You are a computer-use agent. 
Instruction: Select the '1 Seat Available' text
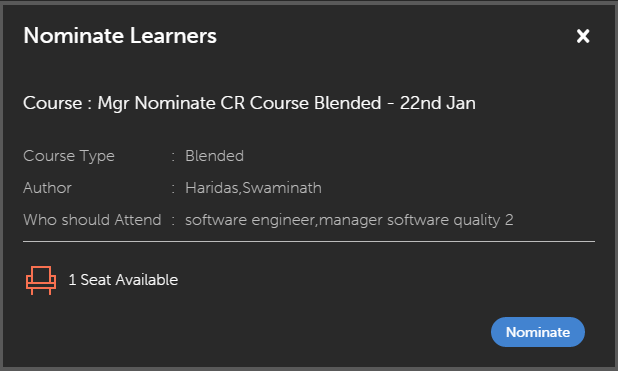(123, 280)
